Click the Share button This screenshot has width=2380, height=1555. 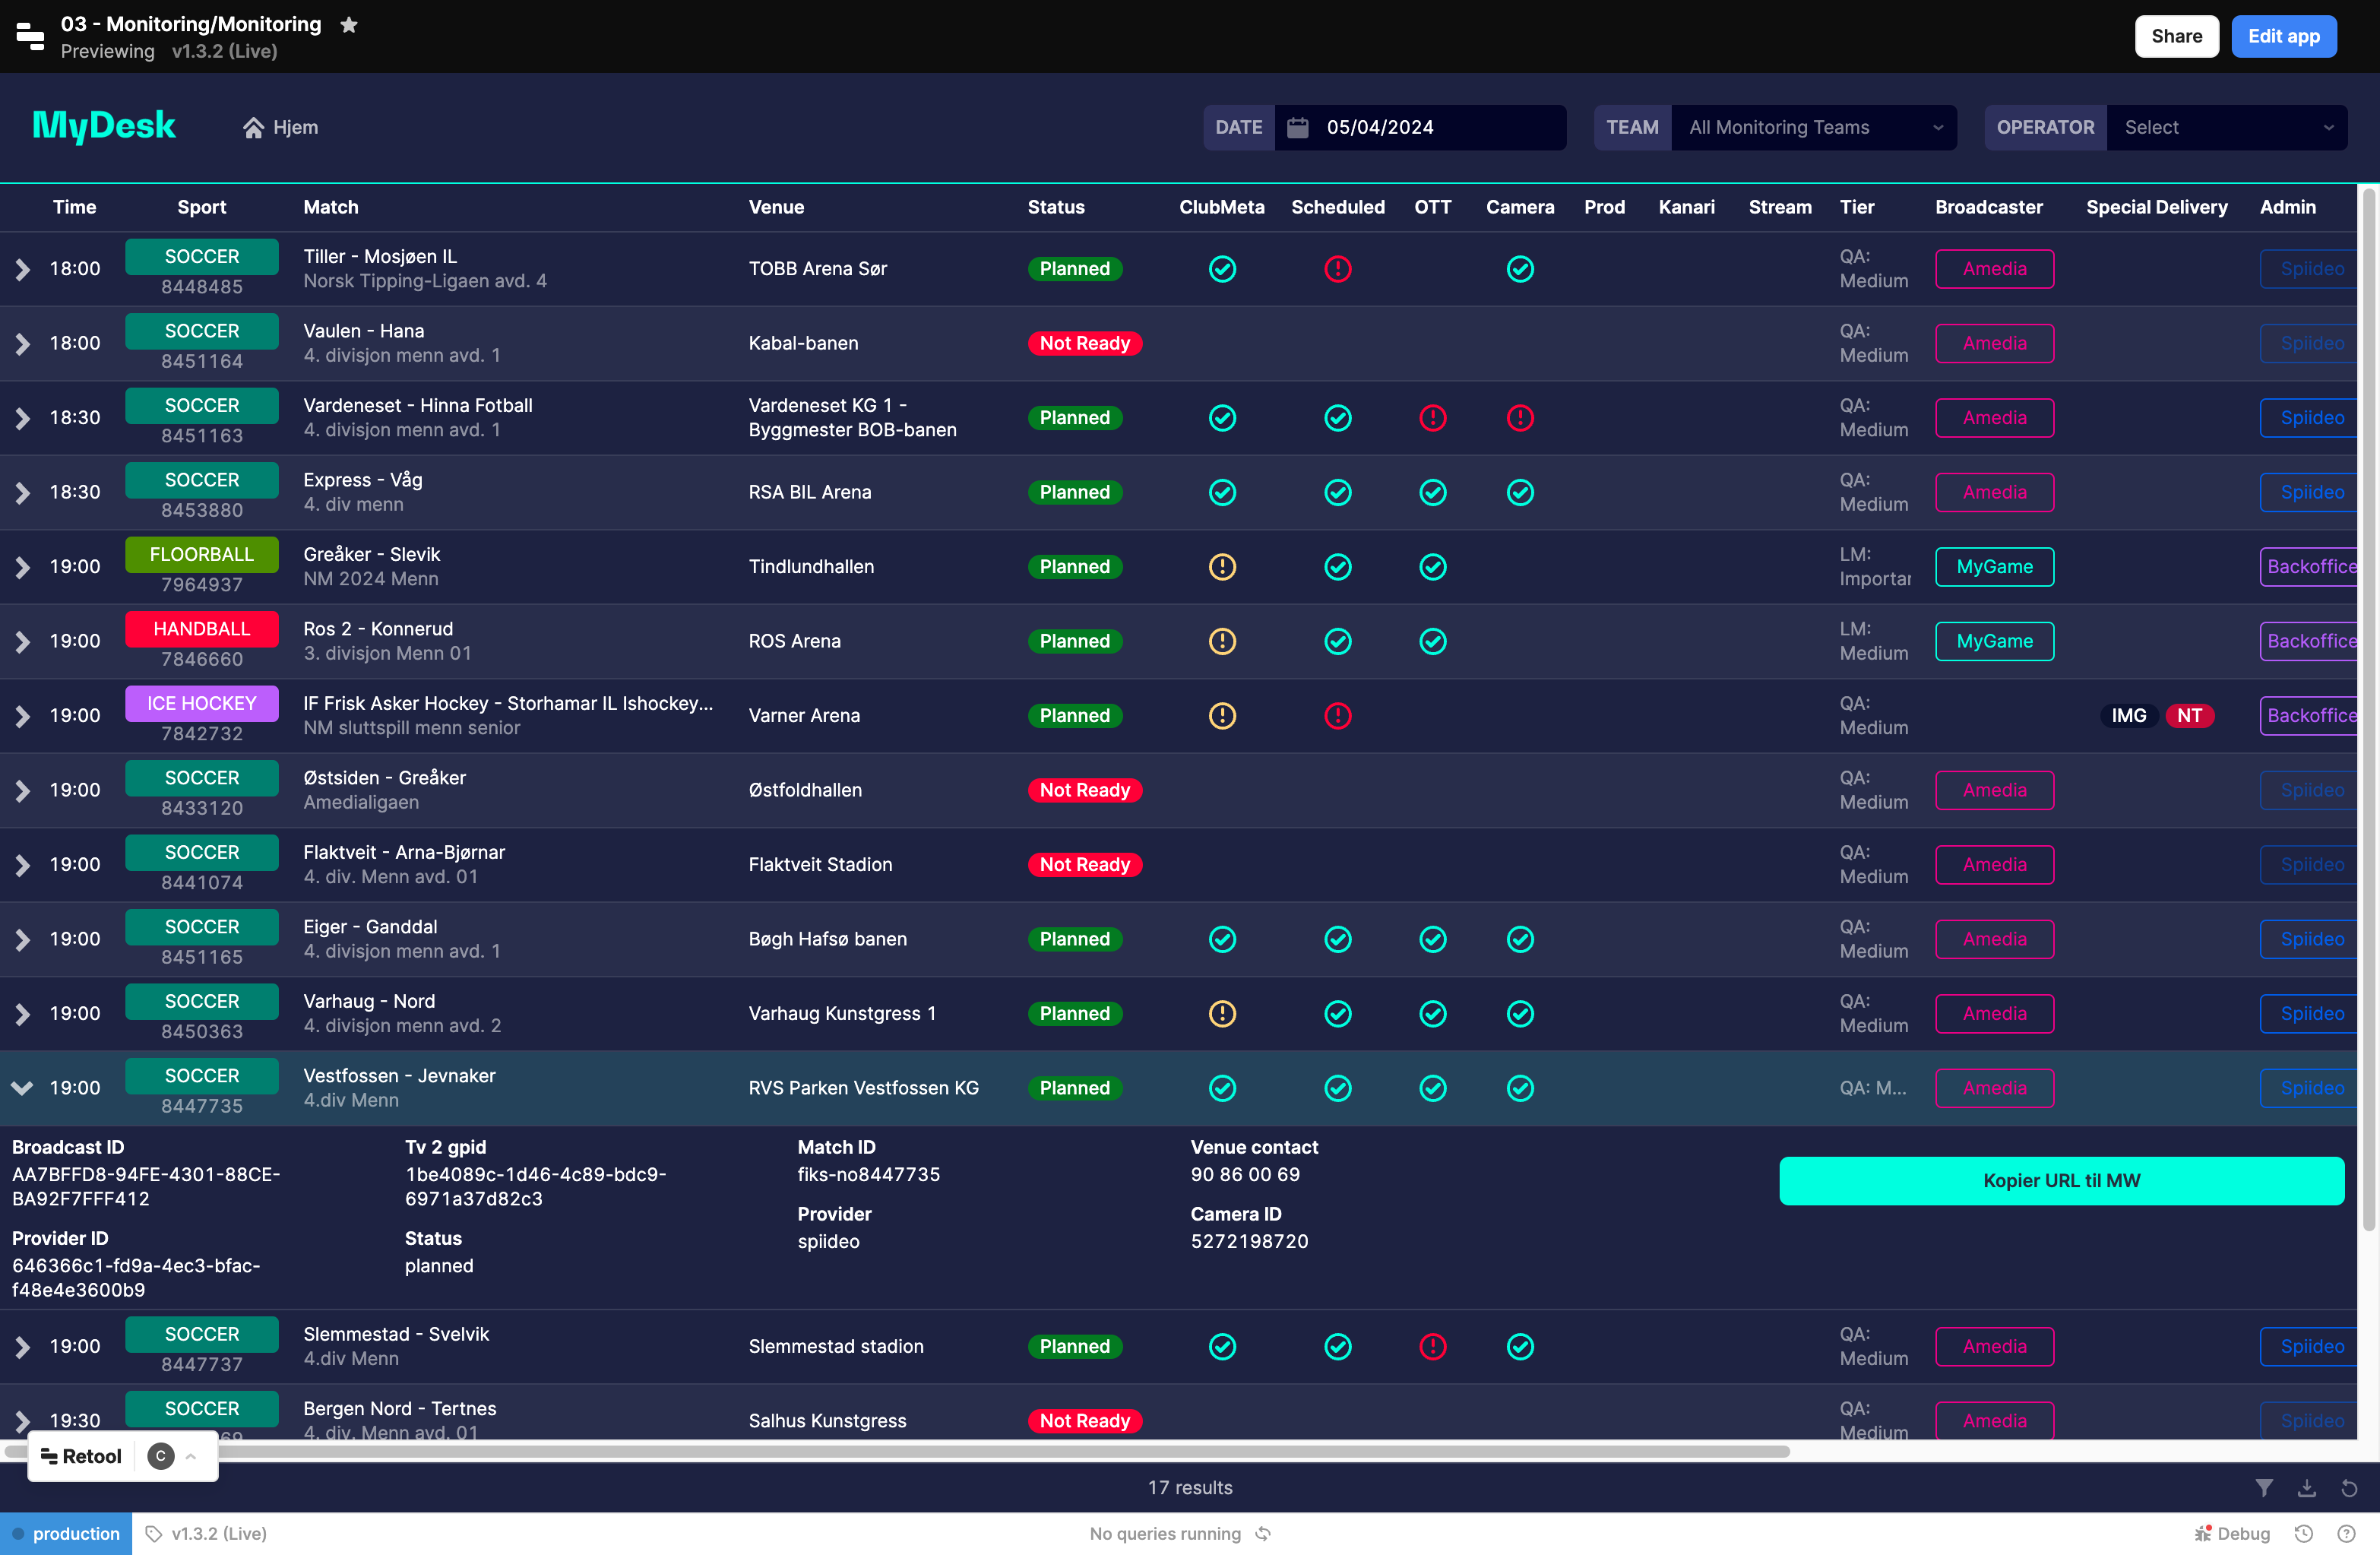point(2177,36)
